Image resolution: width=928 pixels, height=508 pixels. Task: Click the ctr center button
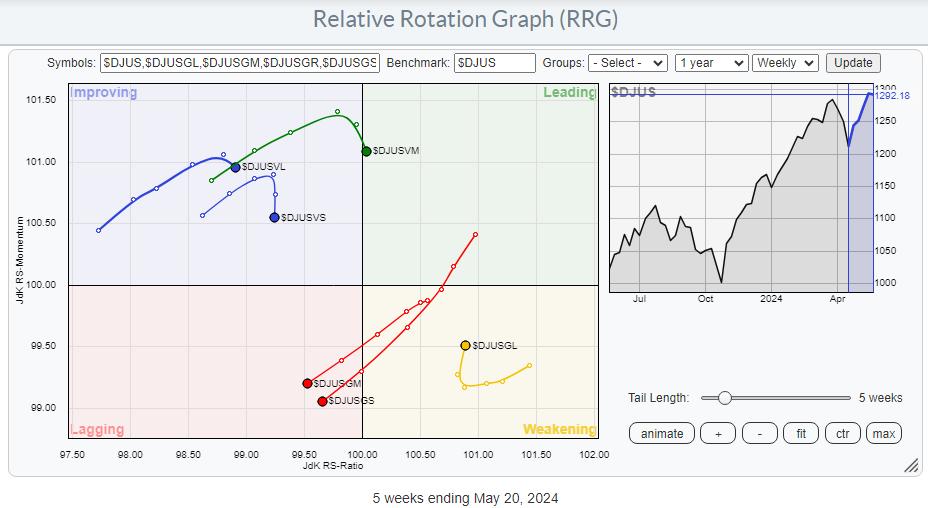[842, 433]
